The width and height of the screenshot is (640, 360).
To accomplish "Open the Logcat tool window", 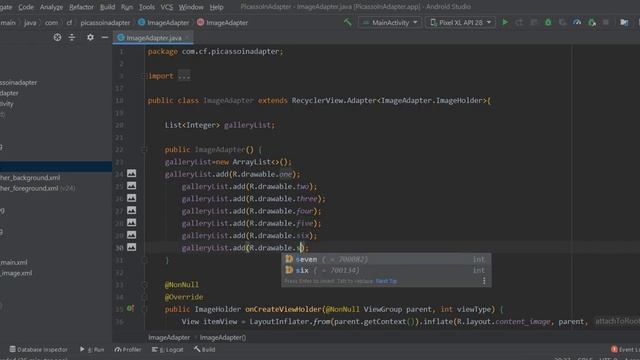I will point(167,349).
